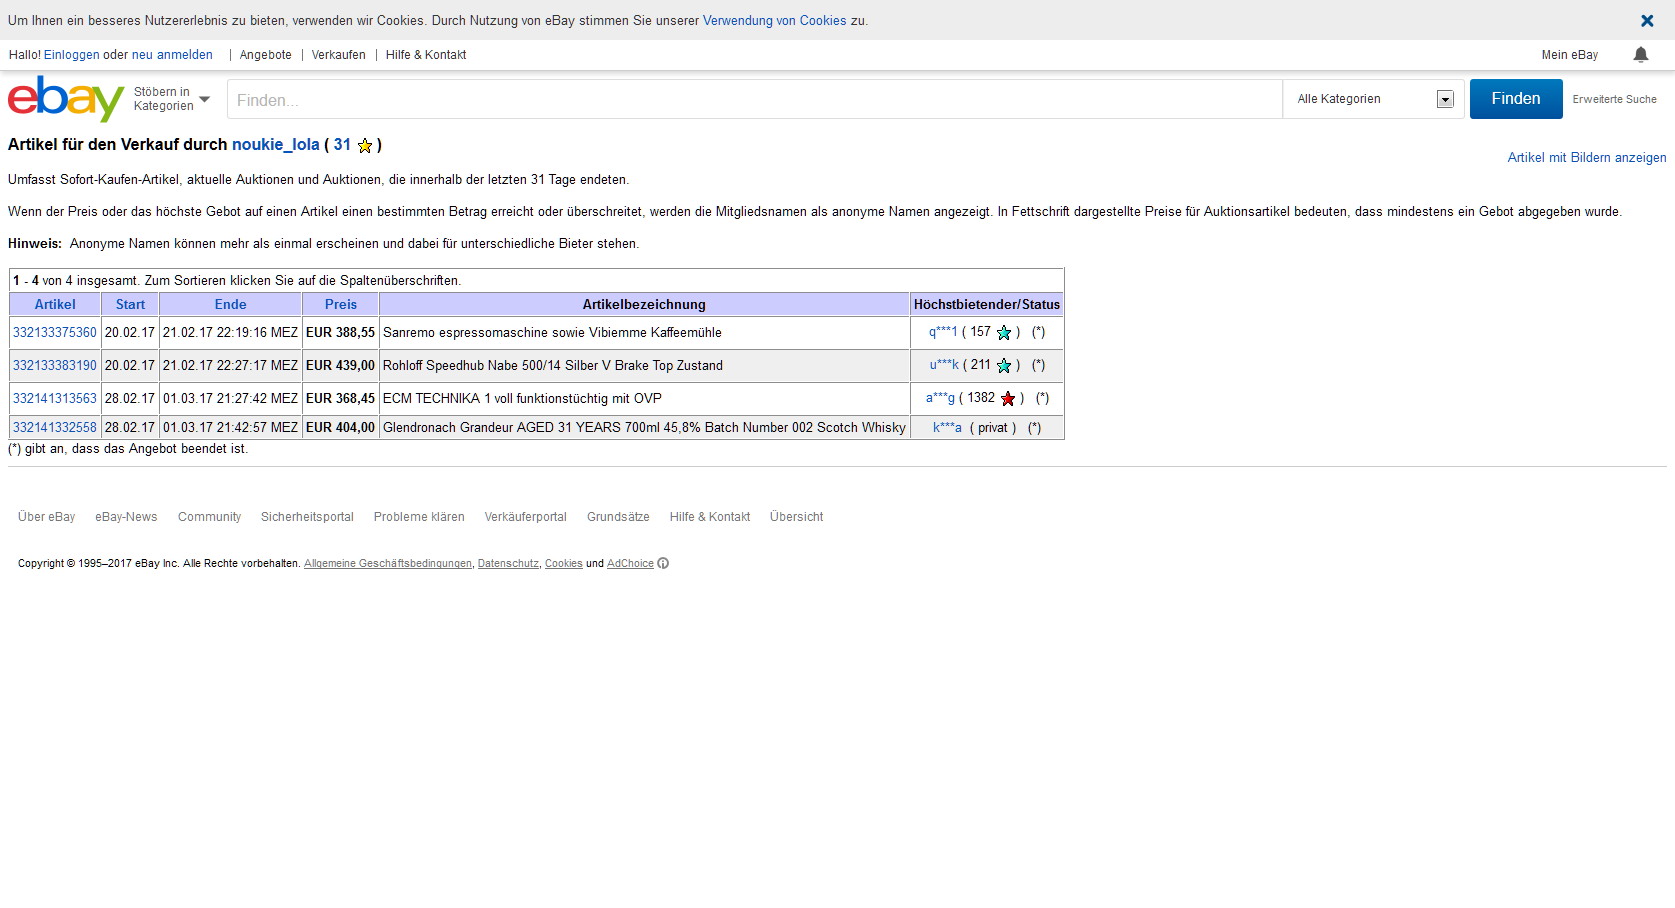Open Verkäuferportal footer link
Image resolution: width=1675 pixels, height=908 pixels.
[526, 517]
